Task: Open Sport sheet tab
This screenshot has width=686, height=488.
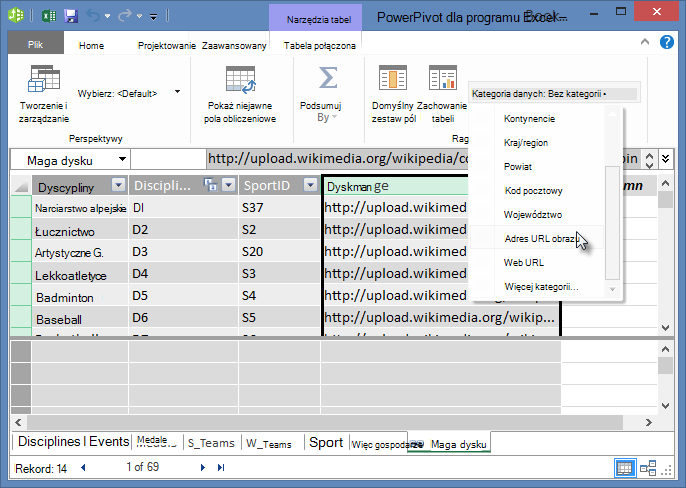Action: coord(326,442)
